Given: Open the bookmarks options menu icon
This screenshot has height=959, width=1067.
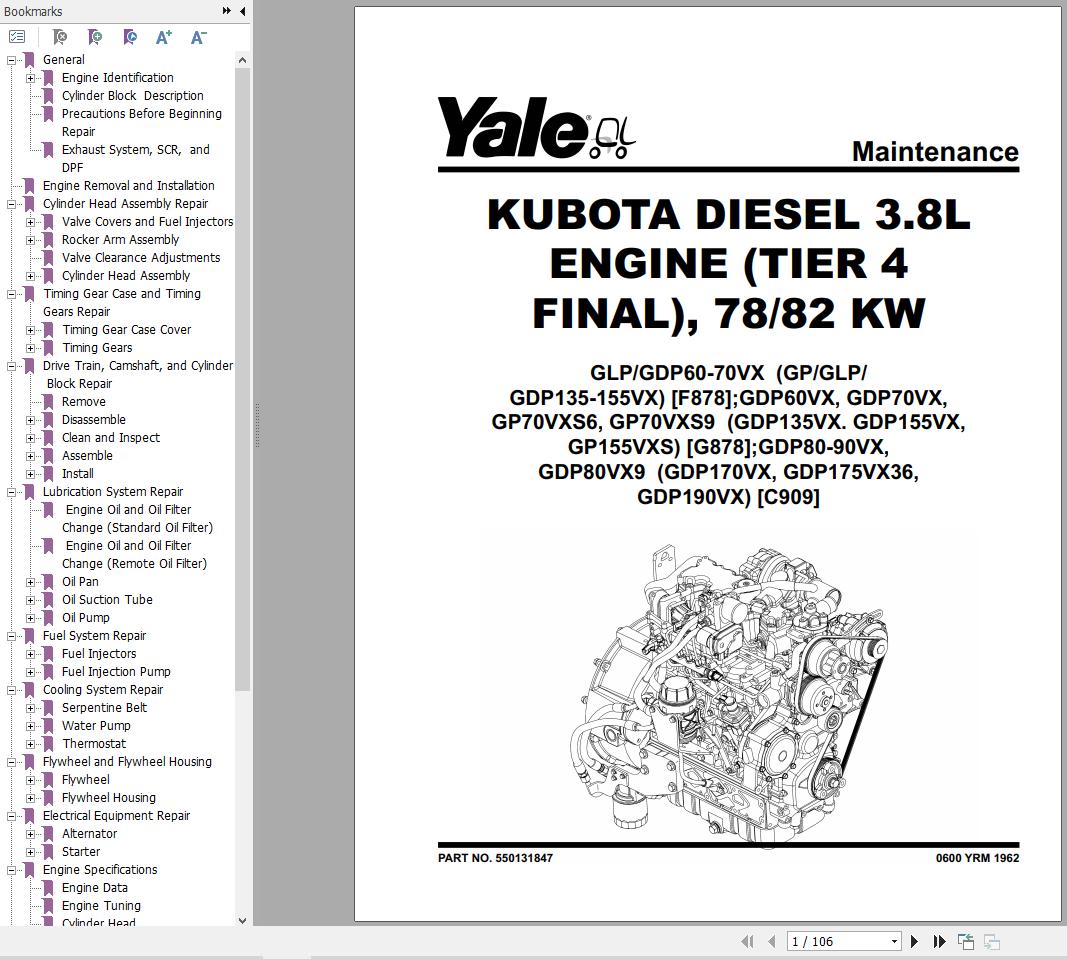Looking at the screenshot, I should pyautogui.click(x=17, y=37).
